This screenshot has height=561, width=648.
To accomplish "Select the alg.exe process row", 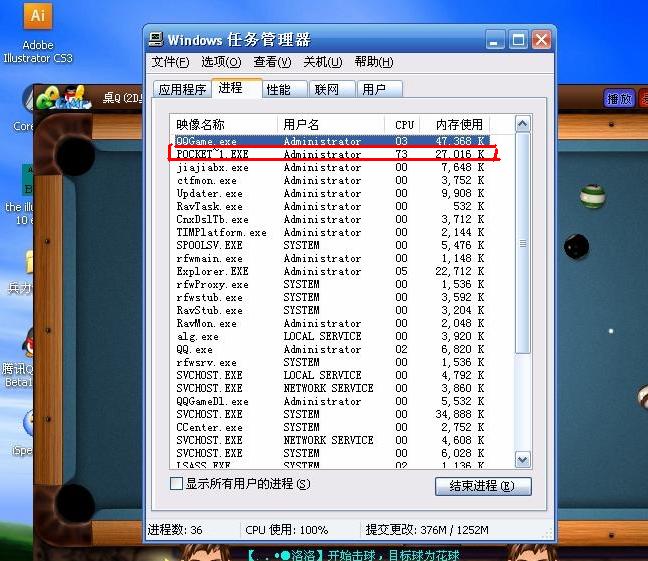I will (330, 336).
